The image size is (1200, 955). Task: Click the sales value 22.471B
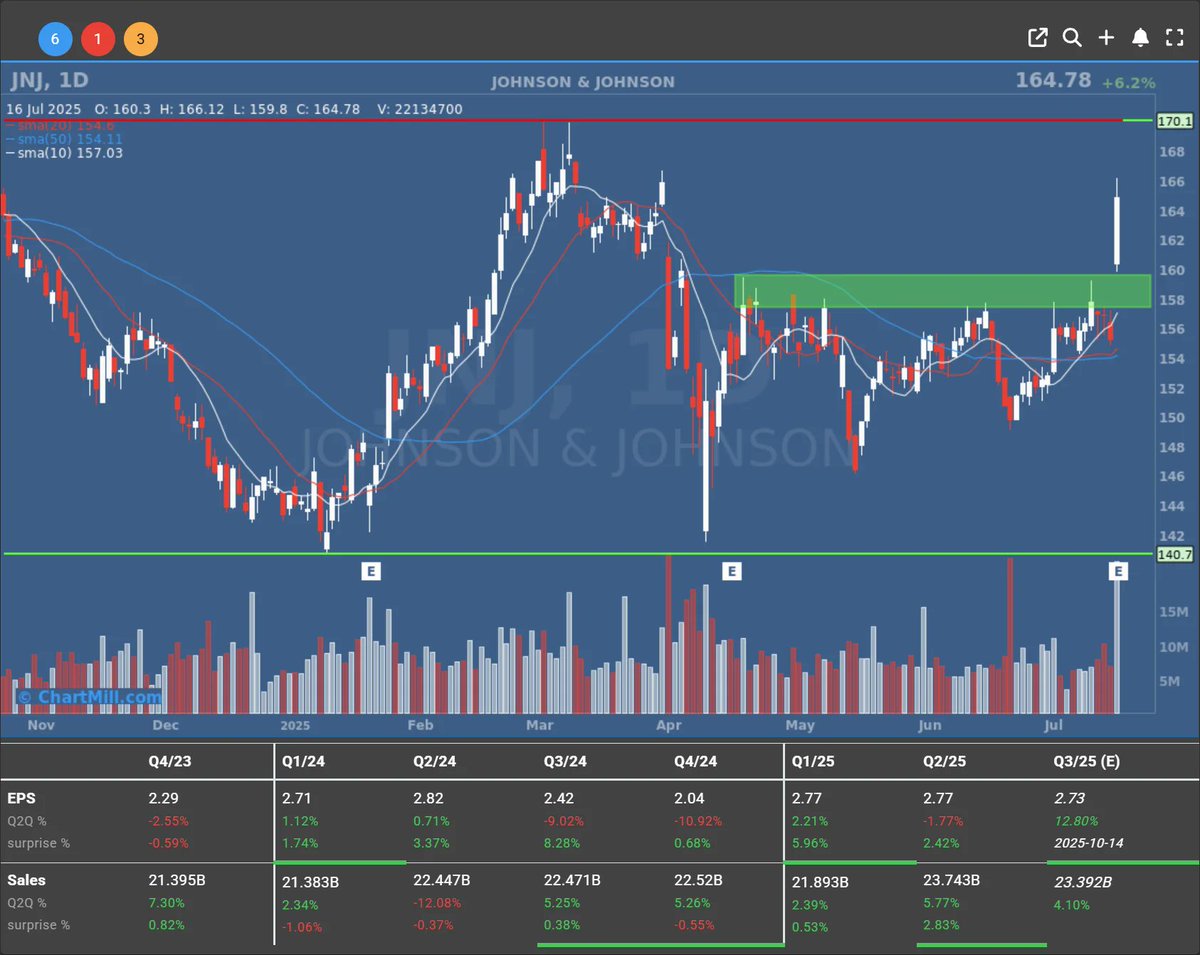click(x=572, y=881)
